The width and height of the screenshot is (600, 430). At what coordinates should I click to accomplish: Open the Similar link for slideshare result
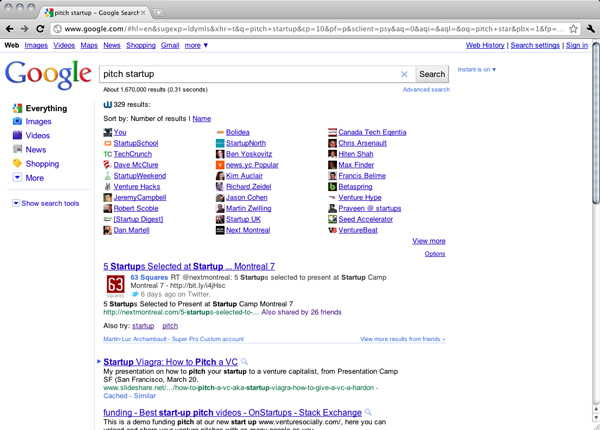(x=145, y=396)
